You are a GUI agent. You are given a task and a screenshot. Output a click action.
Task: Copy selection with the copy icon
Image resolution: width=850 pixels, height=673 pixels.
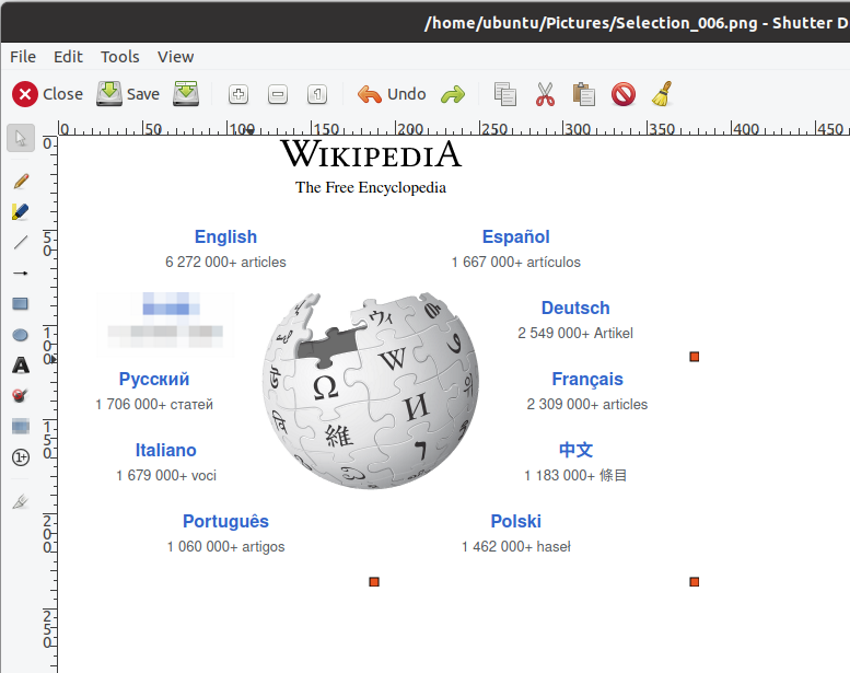[x=505, y=94]
